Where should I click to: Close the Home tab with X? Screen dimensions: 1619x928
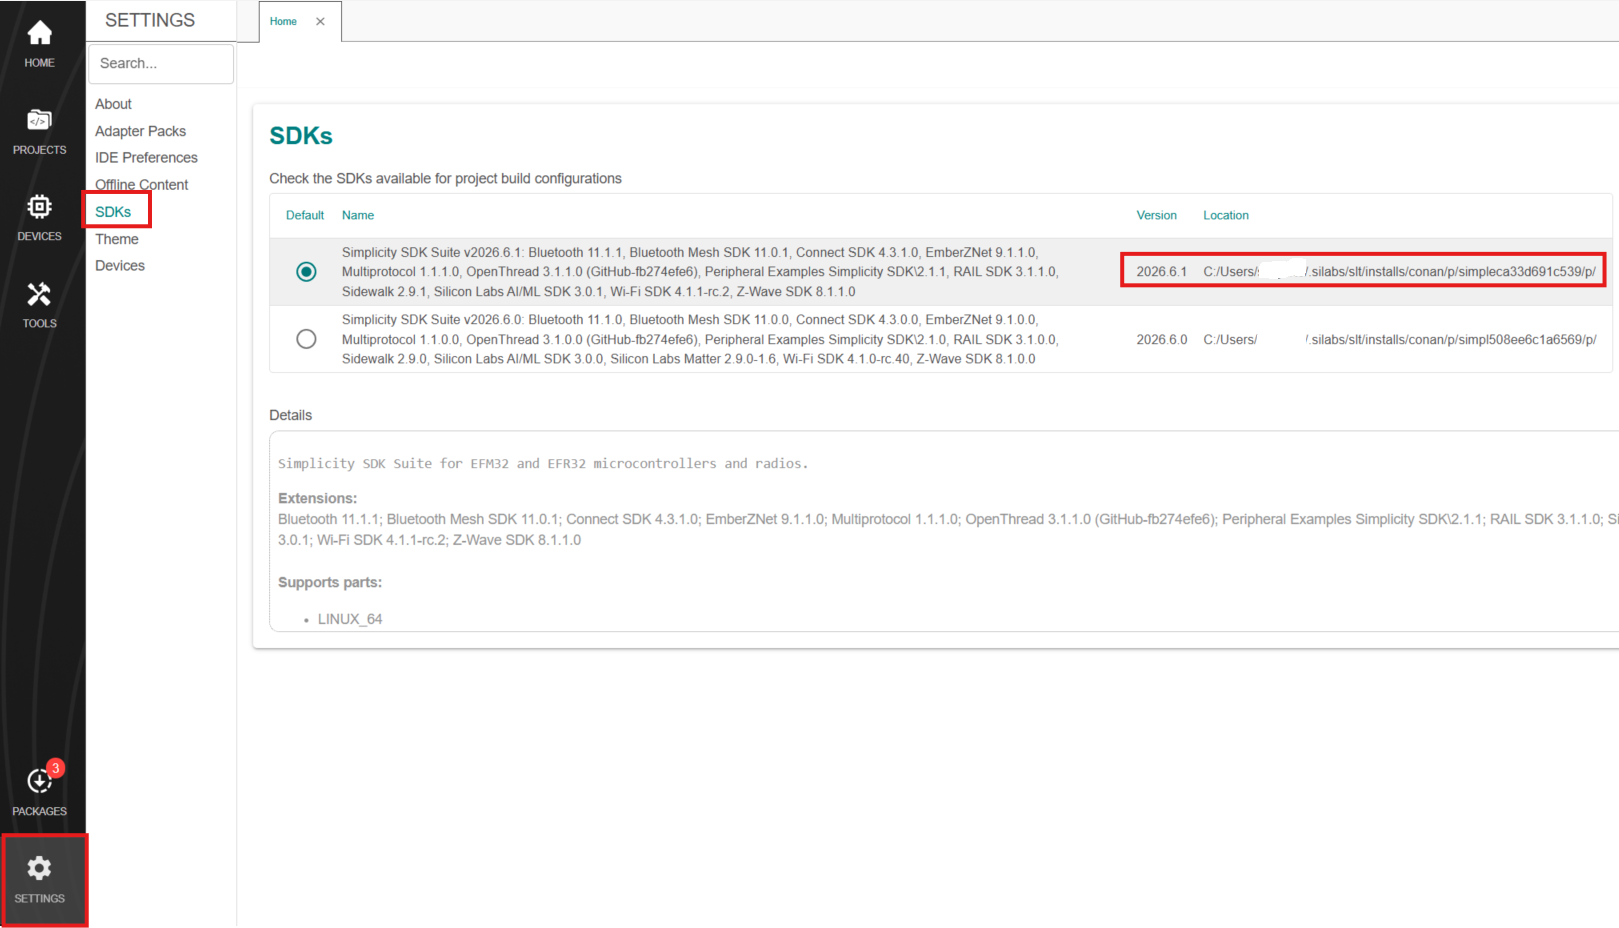320,21
